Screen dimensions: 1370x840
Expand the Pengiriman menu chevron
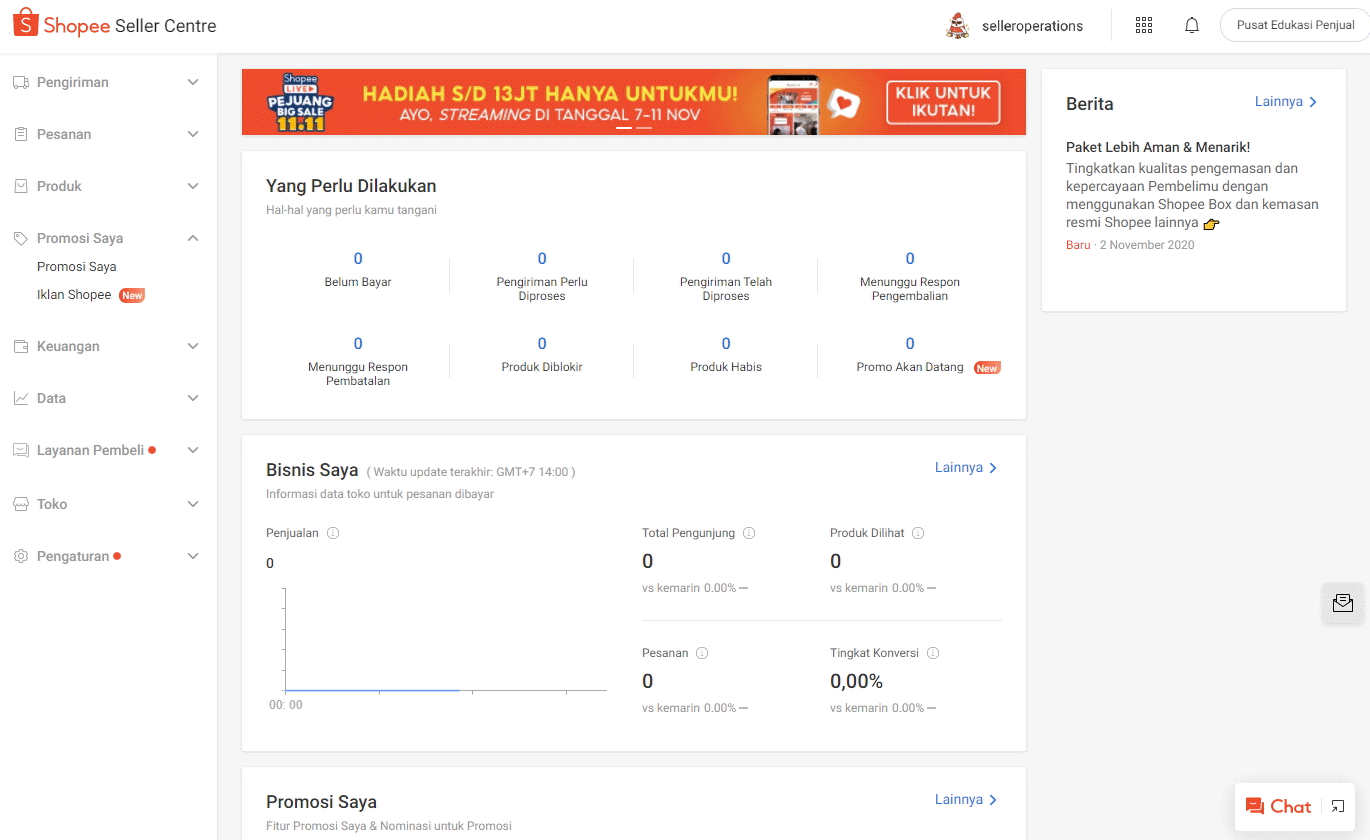(193, 82)
